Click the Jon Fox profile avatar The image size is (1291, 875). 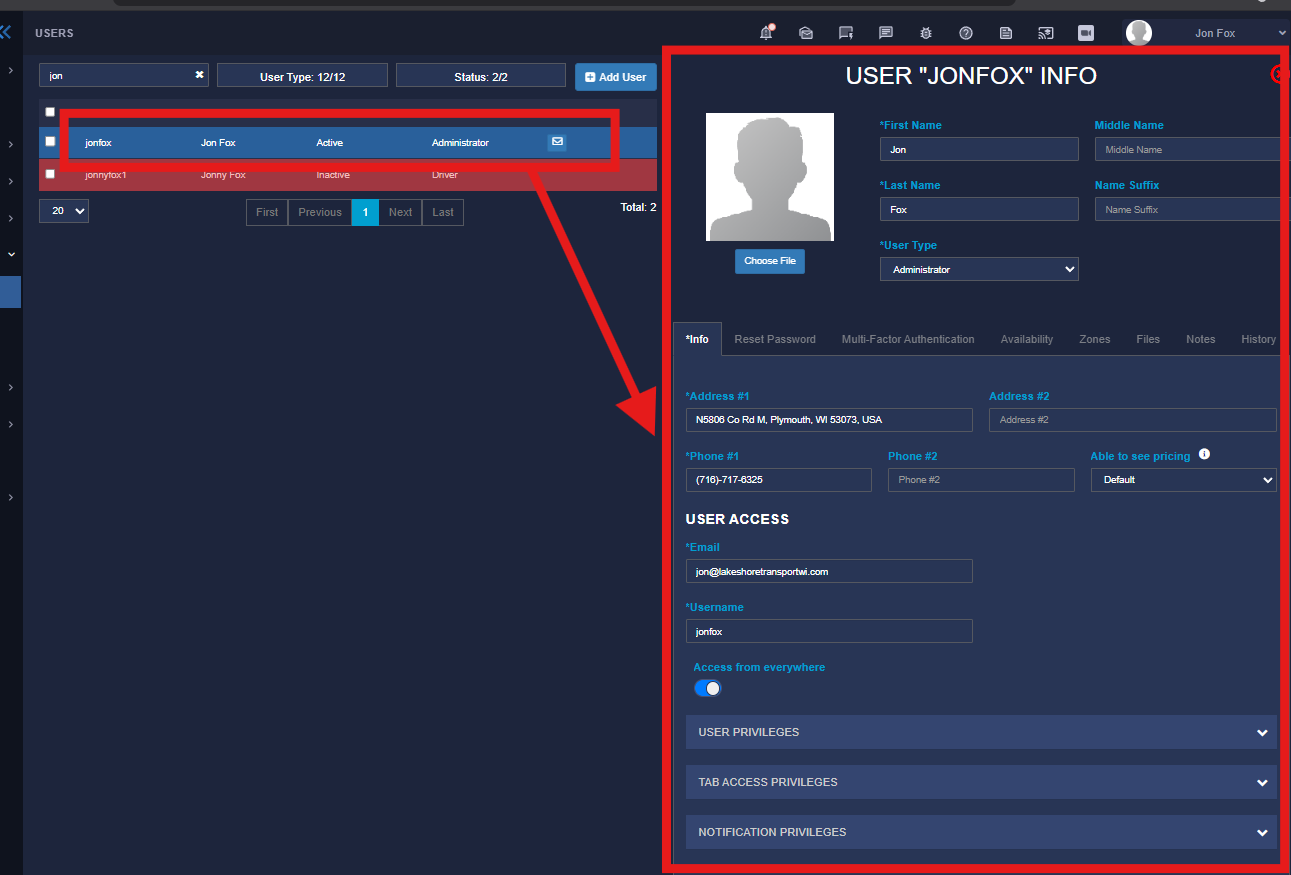1139,33
